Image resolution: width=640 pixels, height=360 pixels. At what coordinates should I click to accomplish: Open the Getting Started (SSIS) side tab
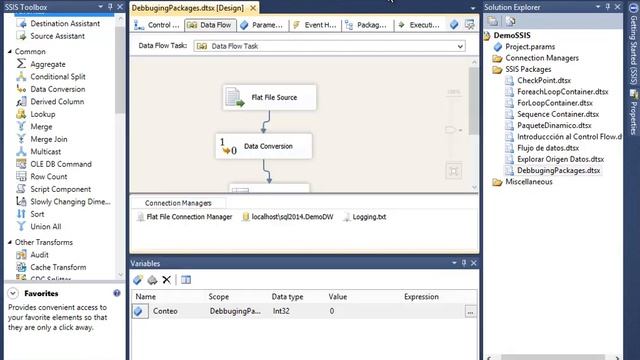click(633, 44)
